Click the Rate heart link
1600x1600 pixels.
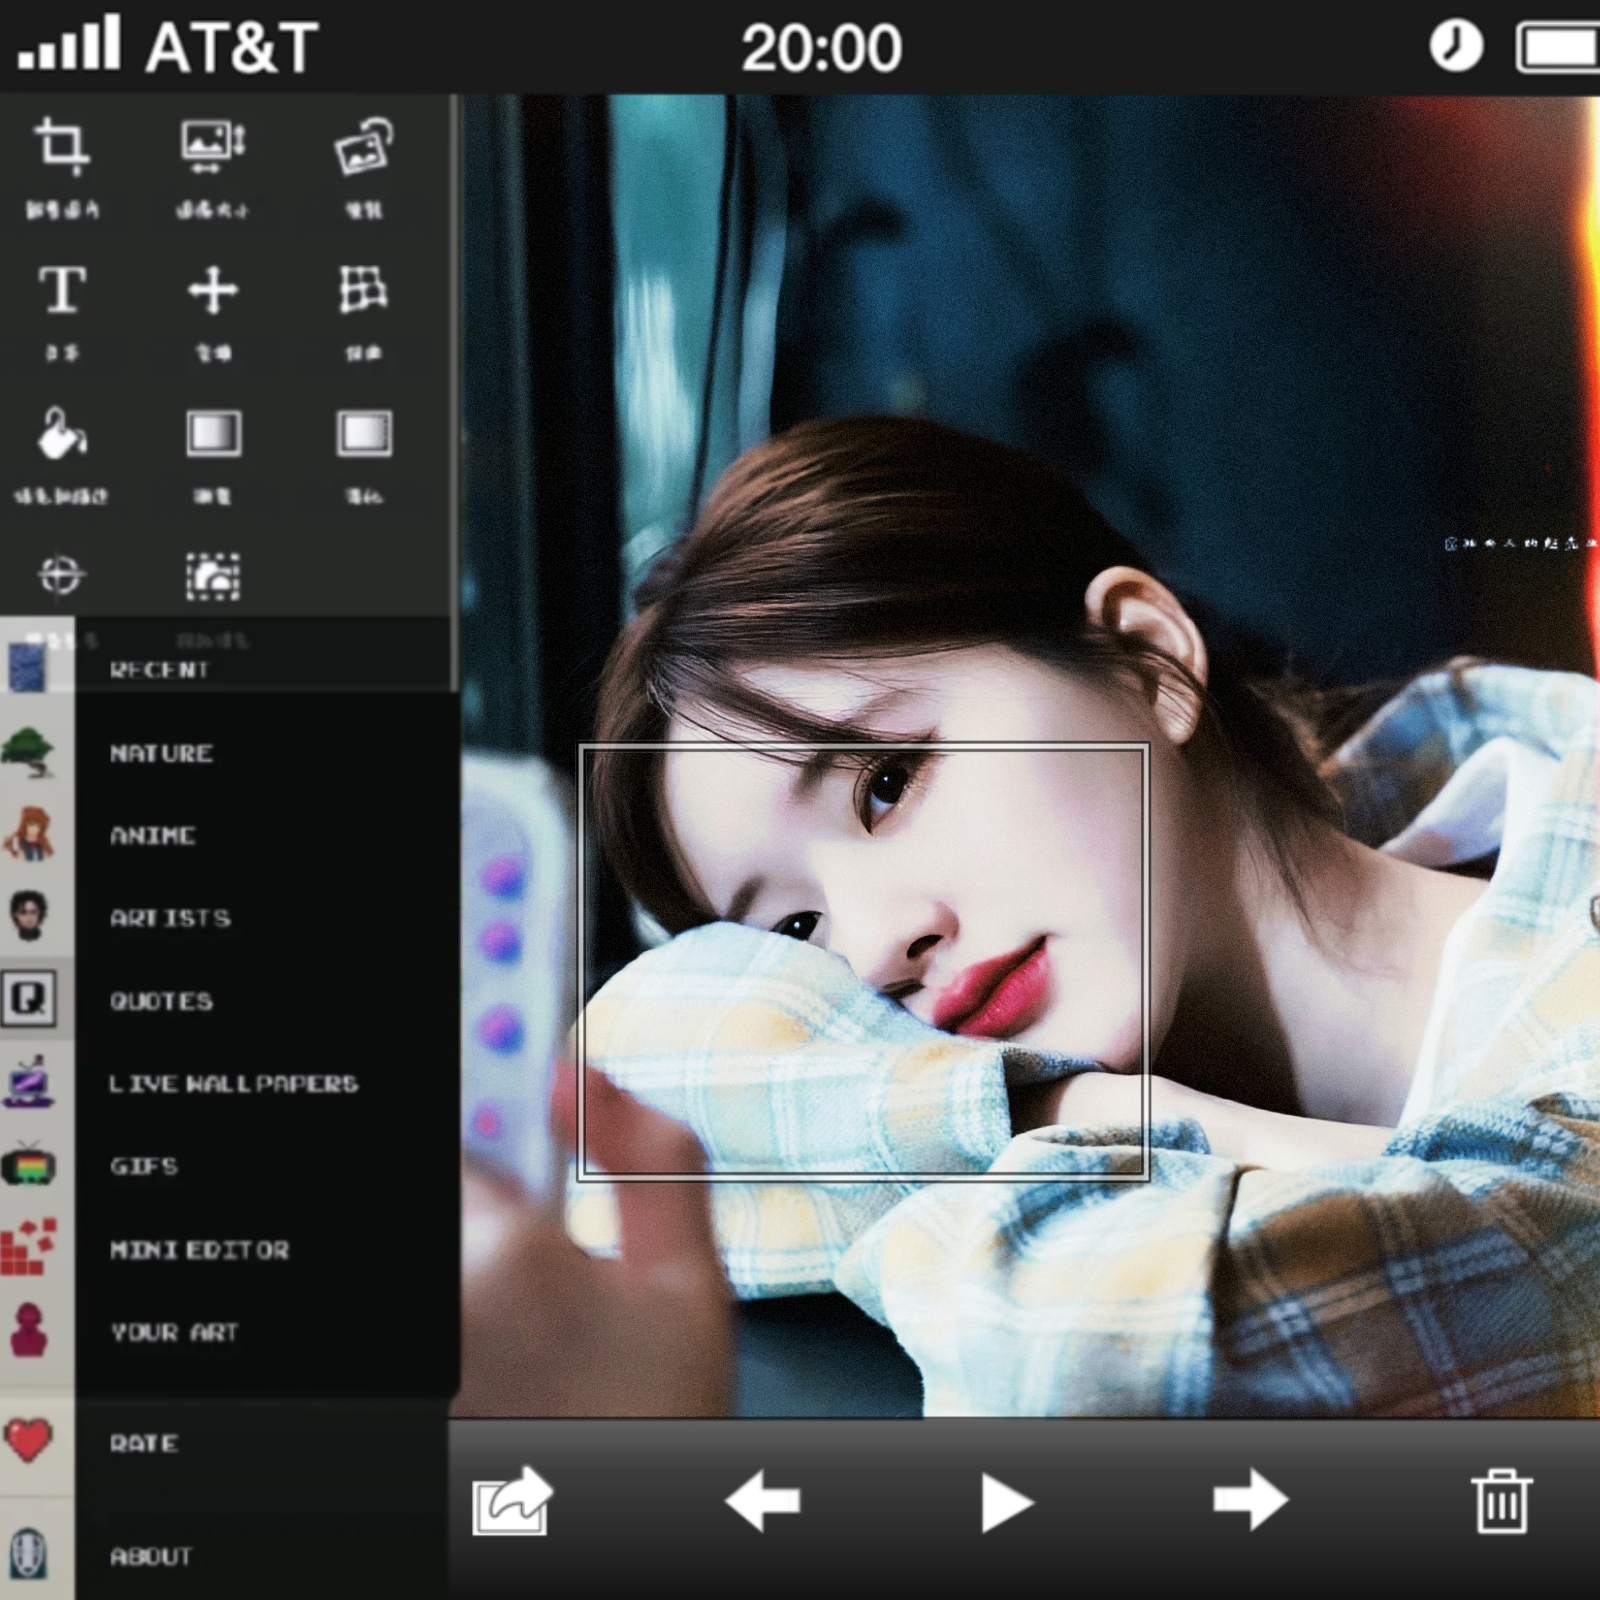tap(144, 1443)
